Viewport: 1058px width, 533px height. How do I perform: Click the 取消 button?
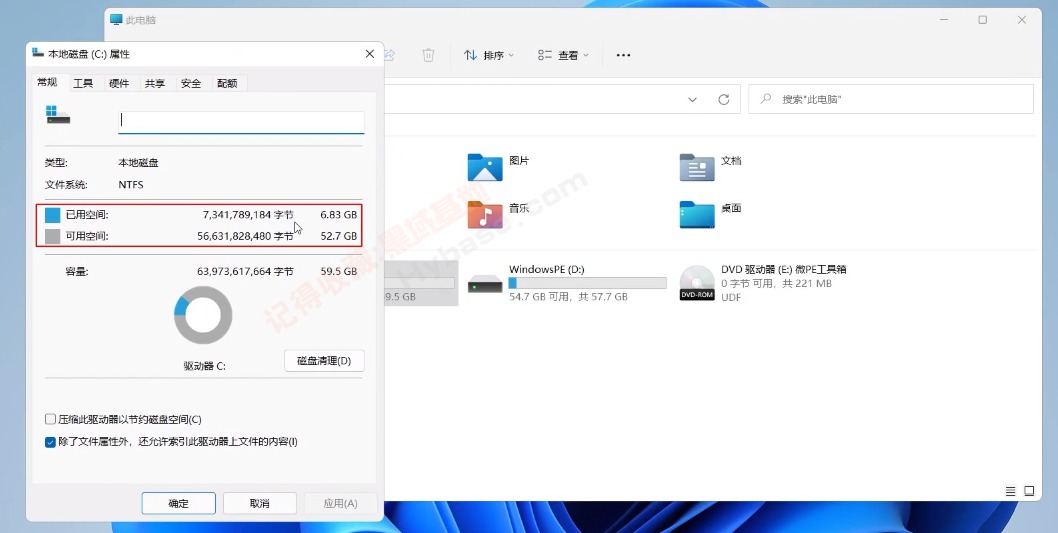pyautogui.click(x=260, y=503)
